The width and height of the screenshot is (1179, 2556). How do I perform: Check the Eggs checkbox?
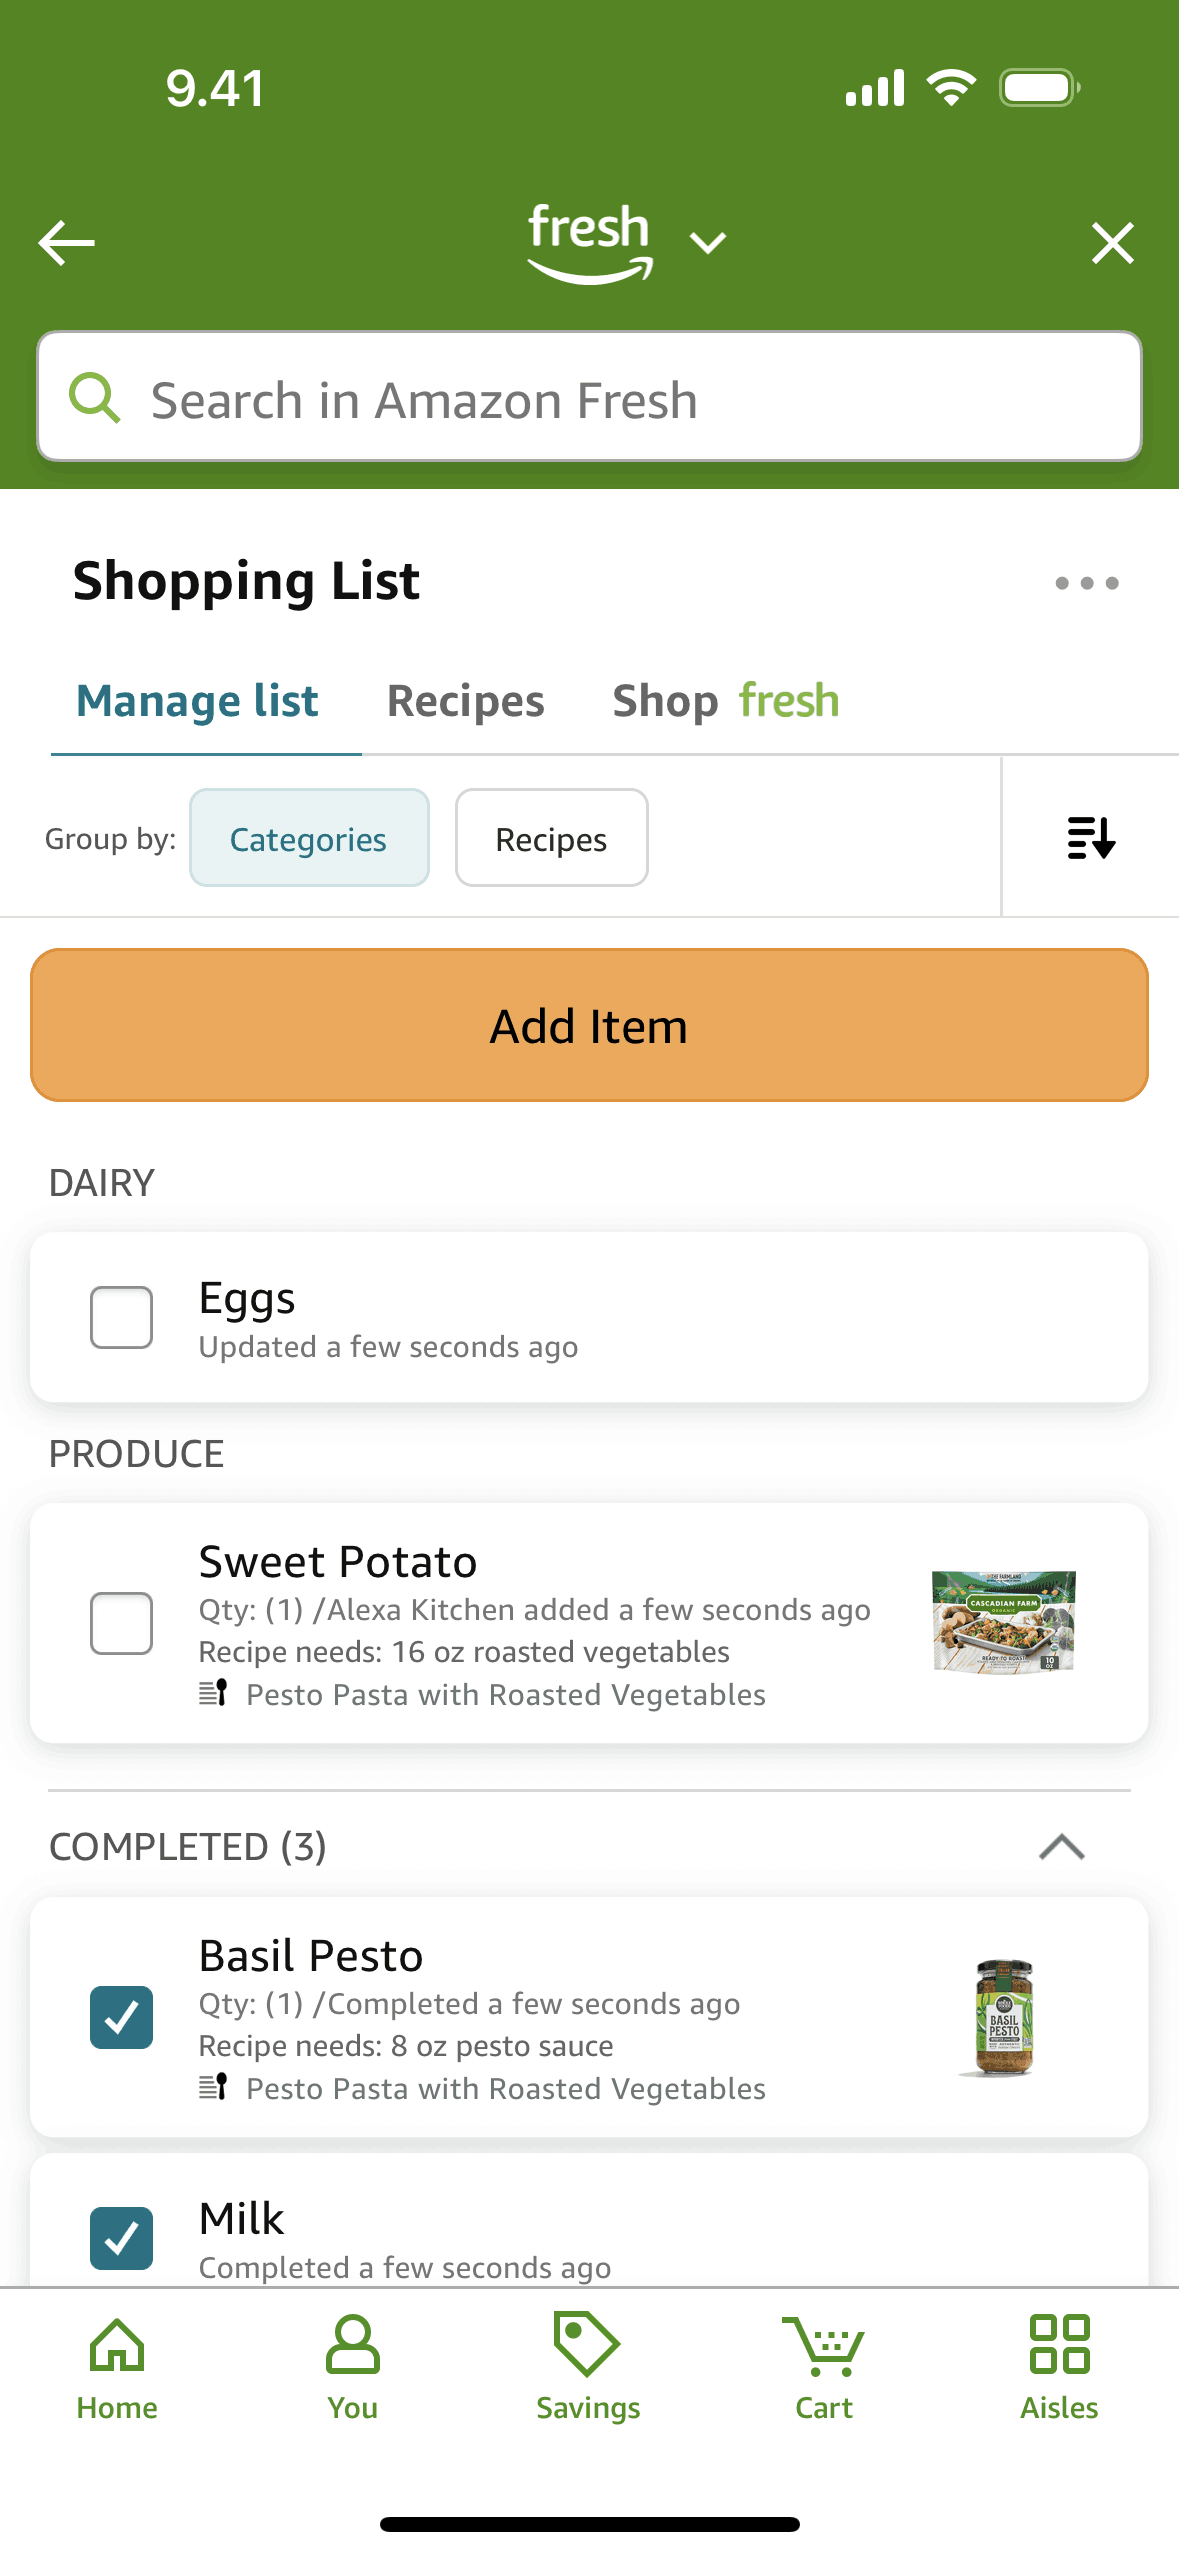(121, 1317)
